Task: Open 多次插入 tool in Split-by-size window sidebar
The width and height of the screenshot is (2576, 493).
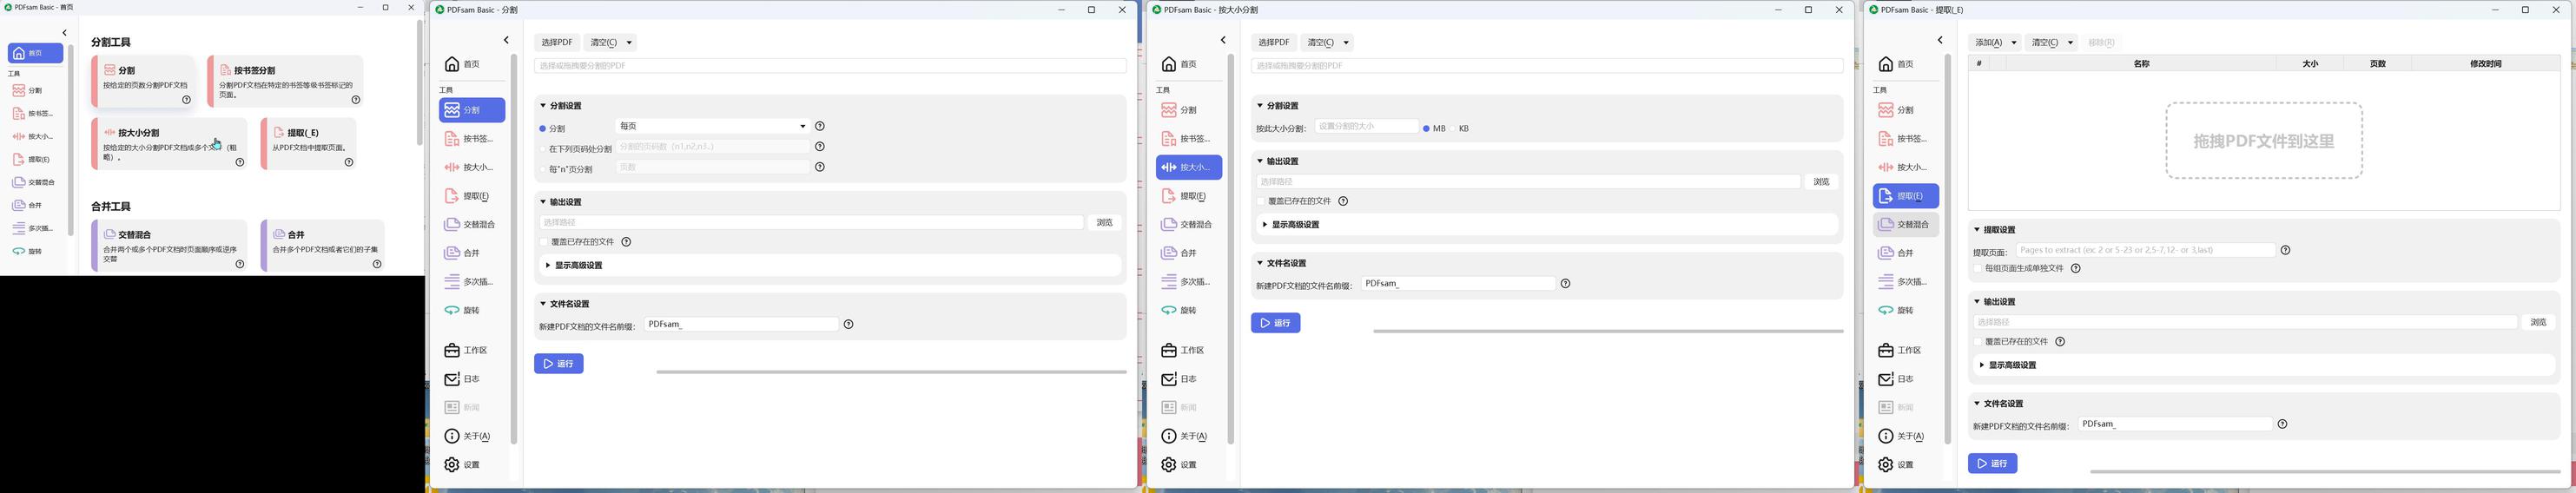Action: pos(1189,282)
